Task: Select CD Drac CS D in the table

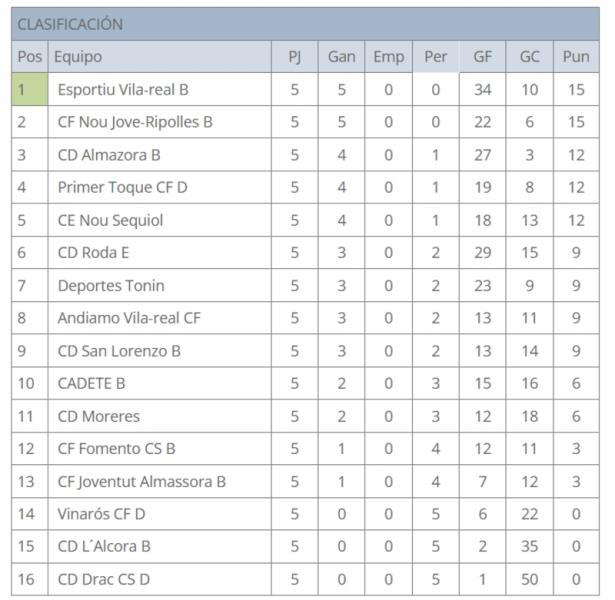Action: tap(104, 579)
